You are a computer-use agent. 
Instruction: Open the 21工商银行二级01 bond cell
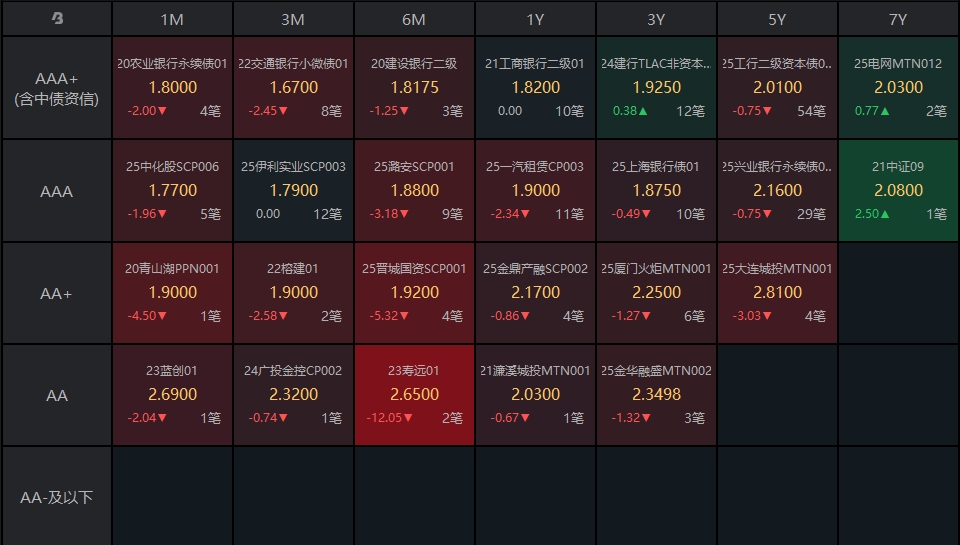point(535,88)
